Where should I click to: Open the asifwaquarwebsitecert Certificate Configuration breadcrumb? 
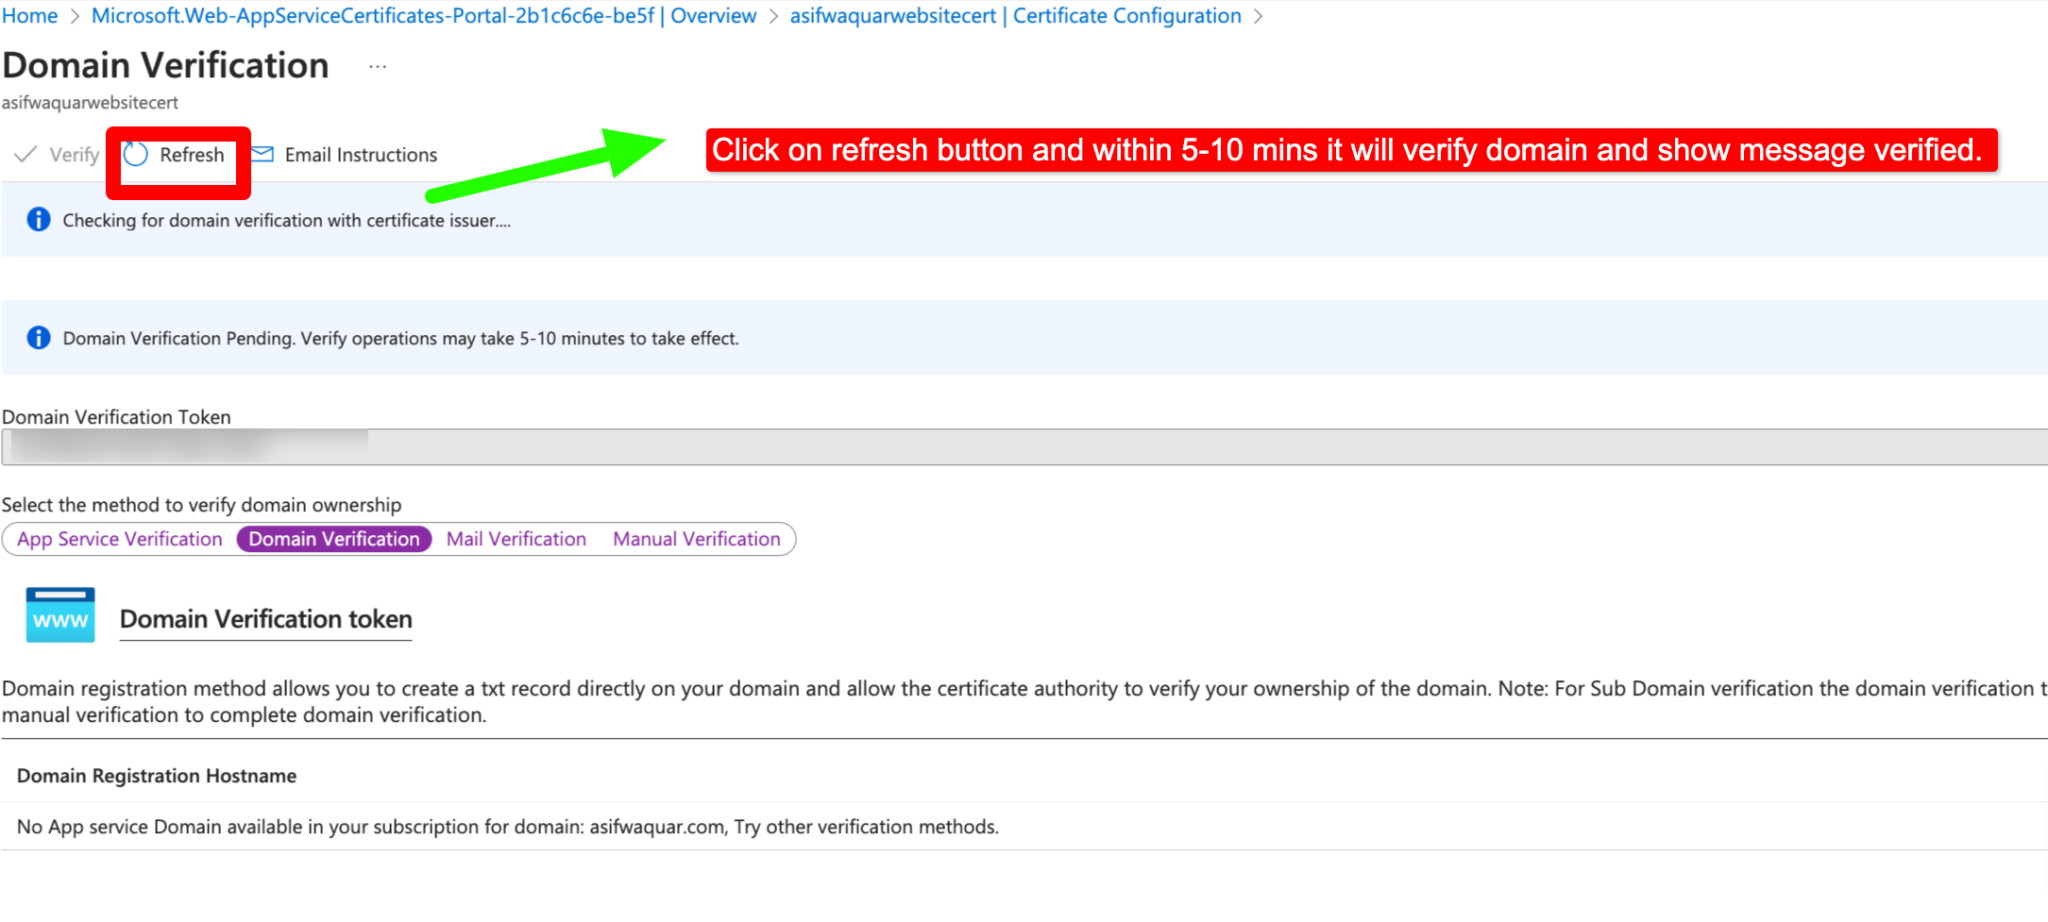pyautogui.click(x=1013, y=16)
